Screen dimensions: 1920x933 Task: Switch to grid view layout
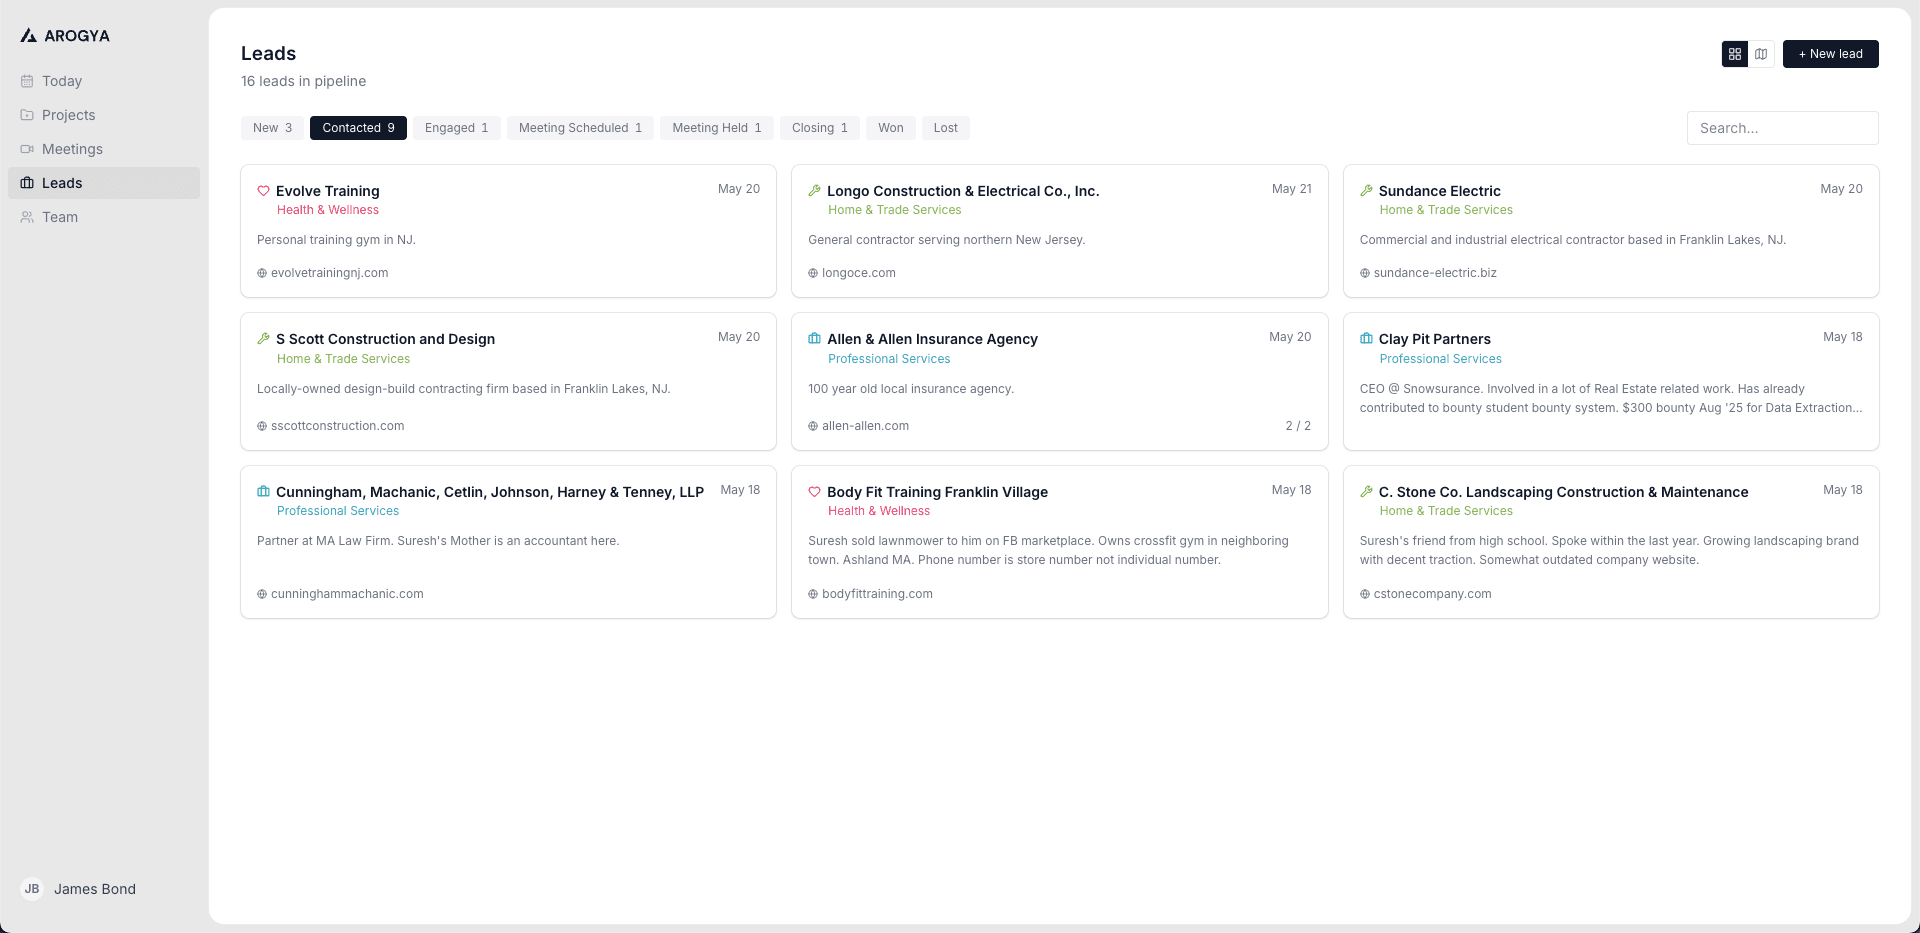click(x=1735, y=54)
